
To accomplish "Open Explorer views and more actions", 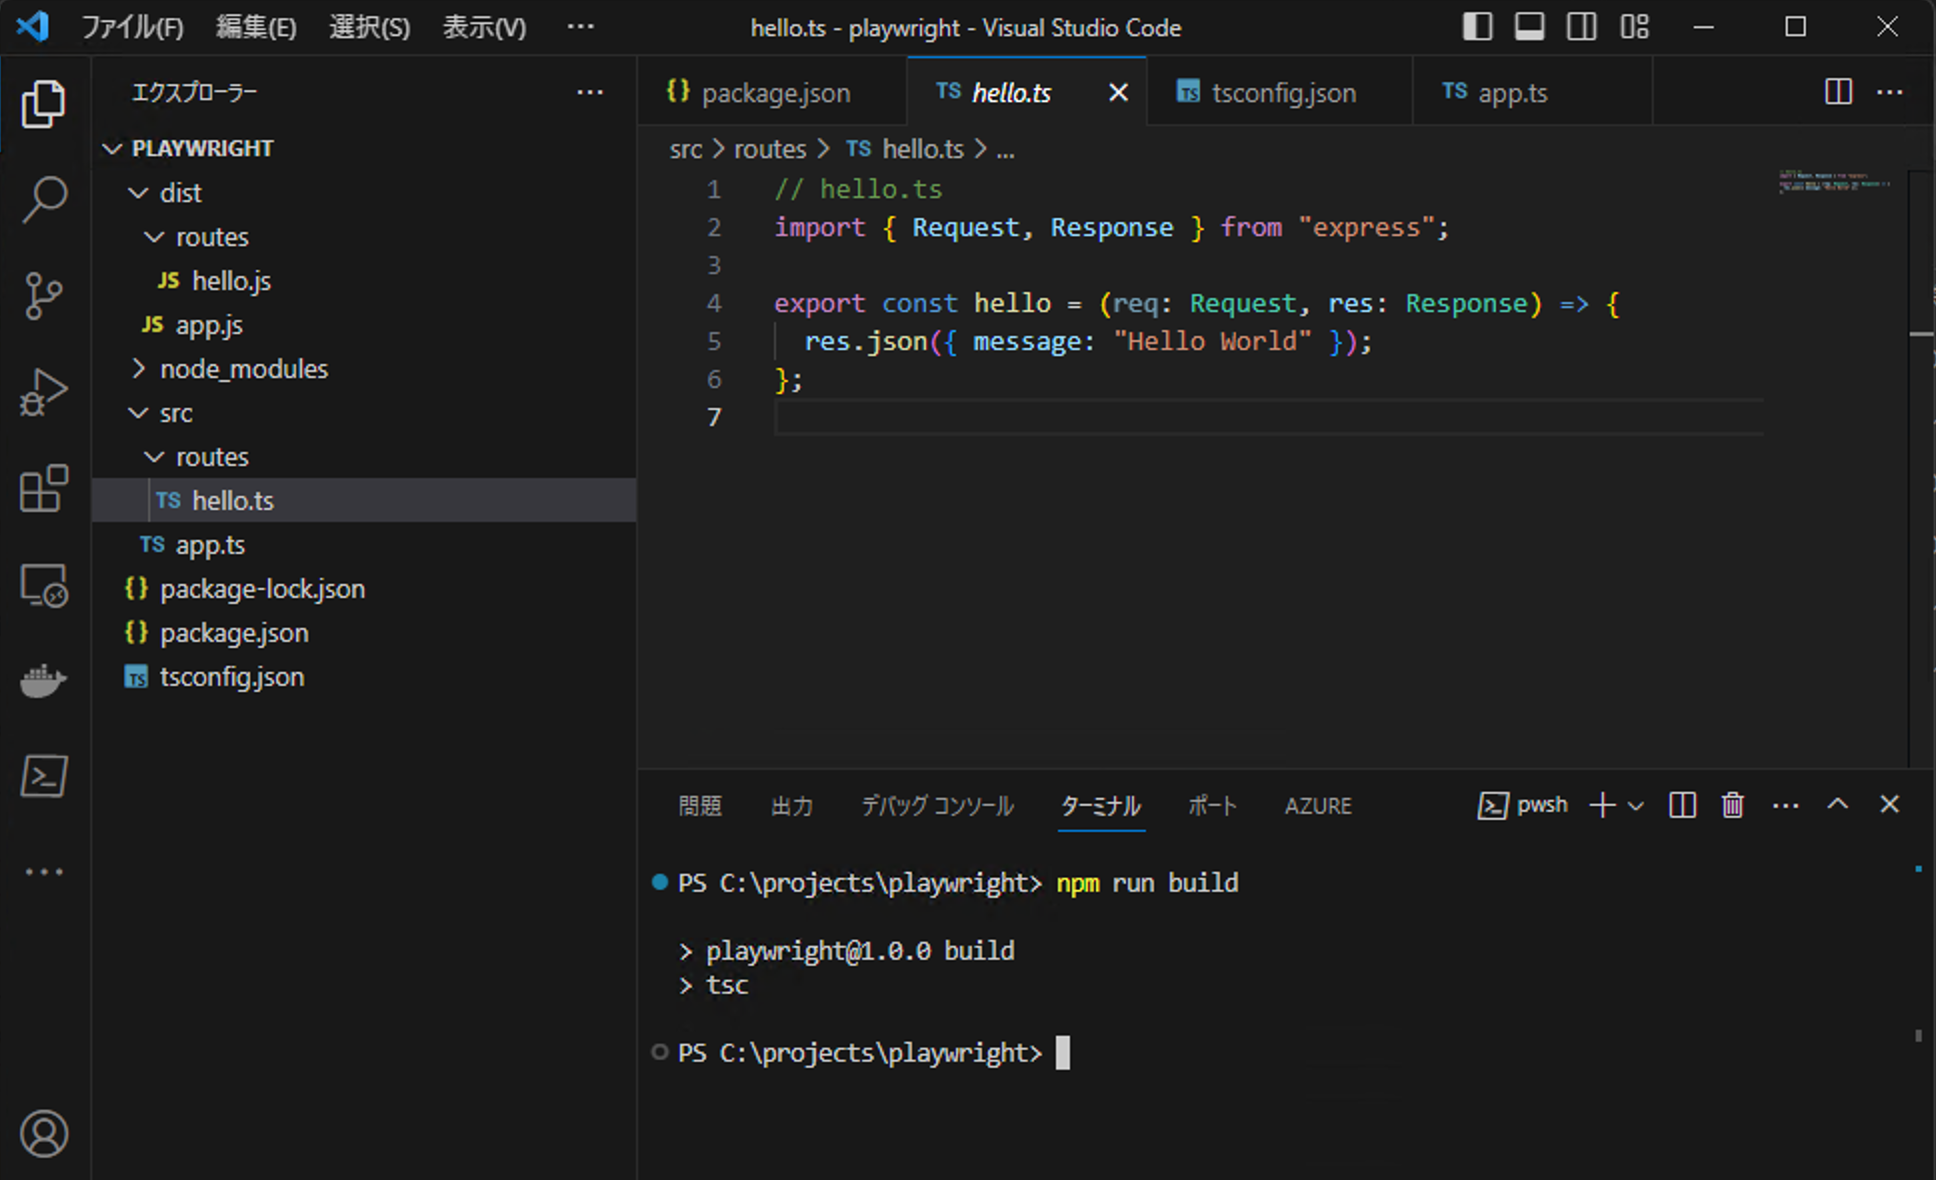I will 590,93.
